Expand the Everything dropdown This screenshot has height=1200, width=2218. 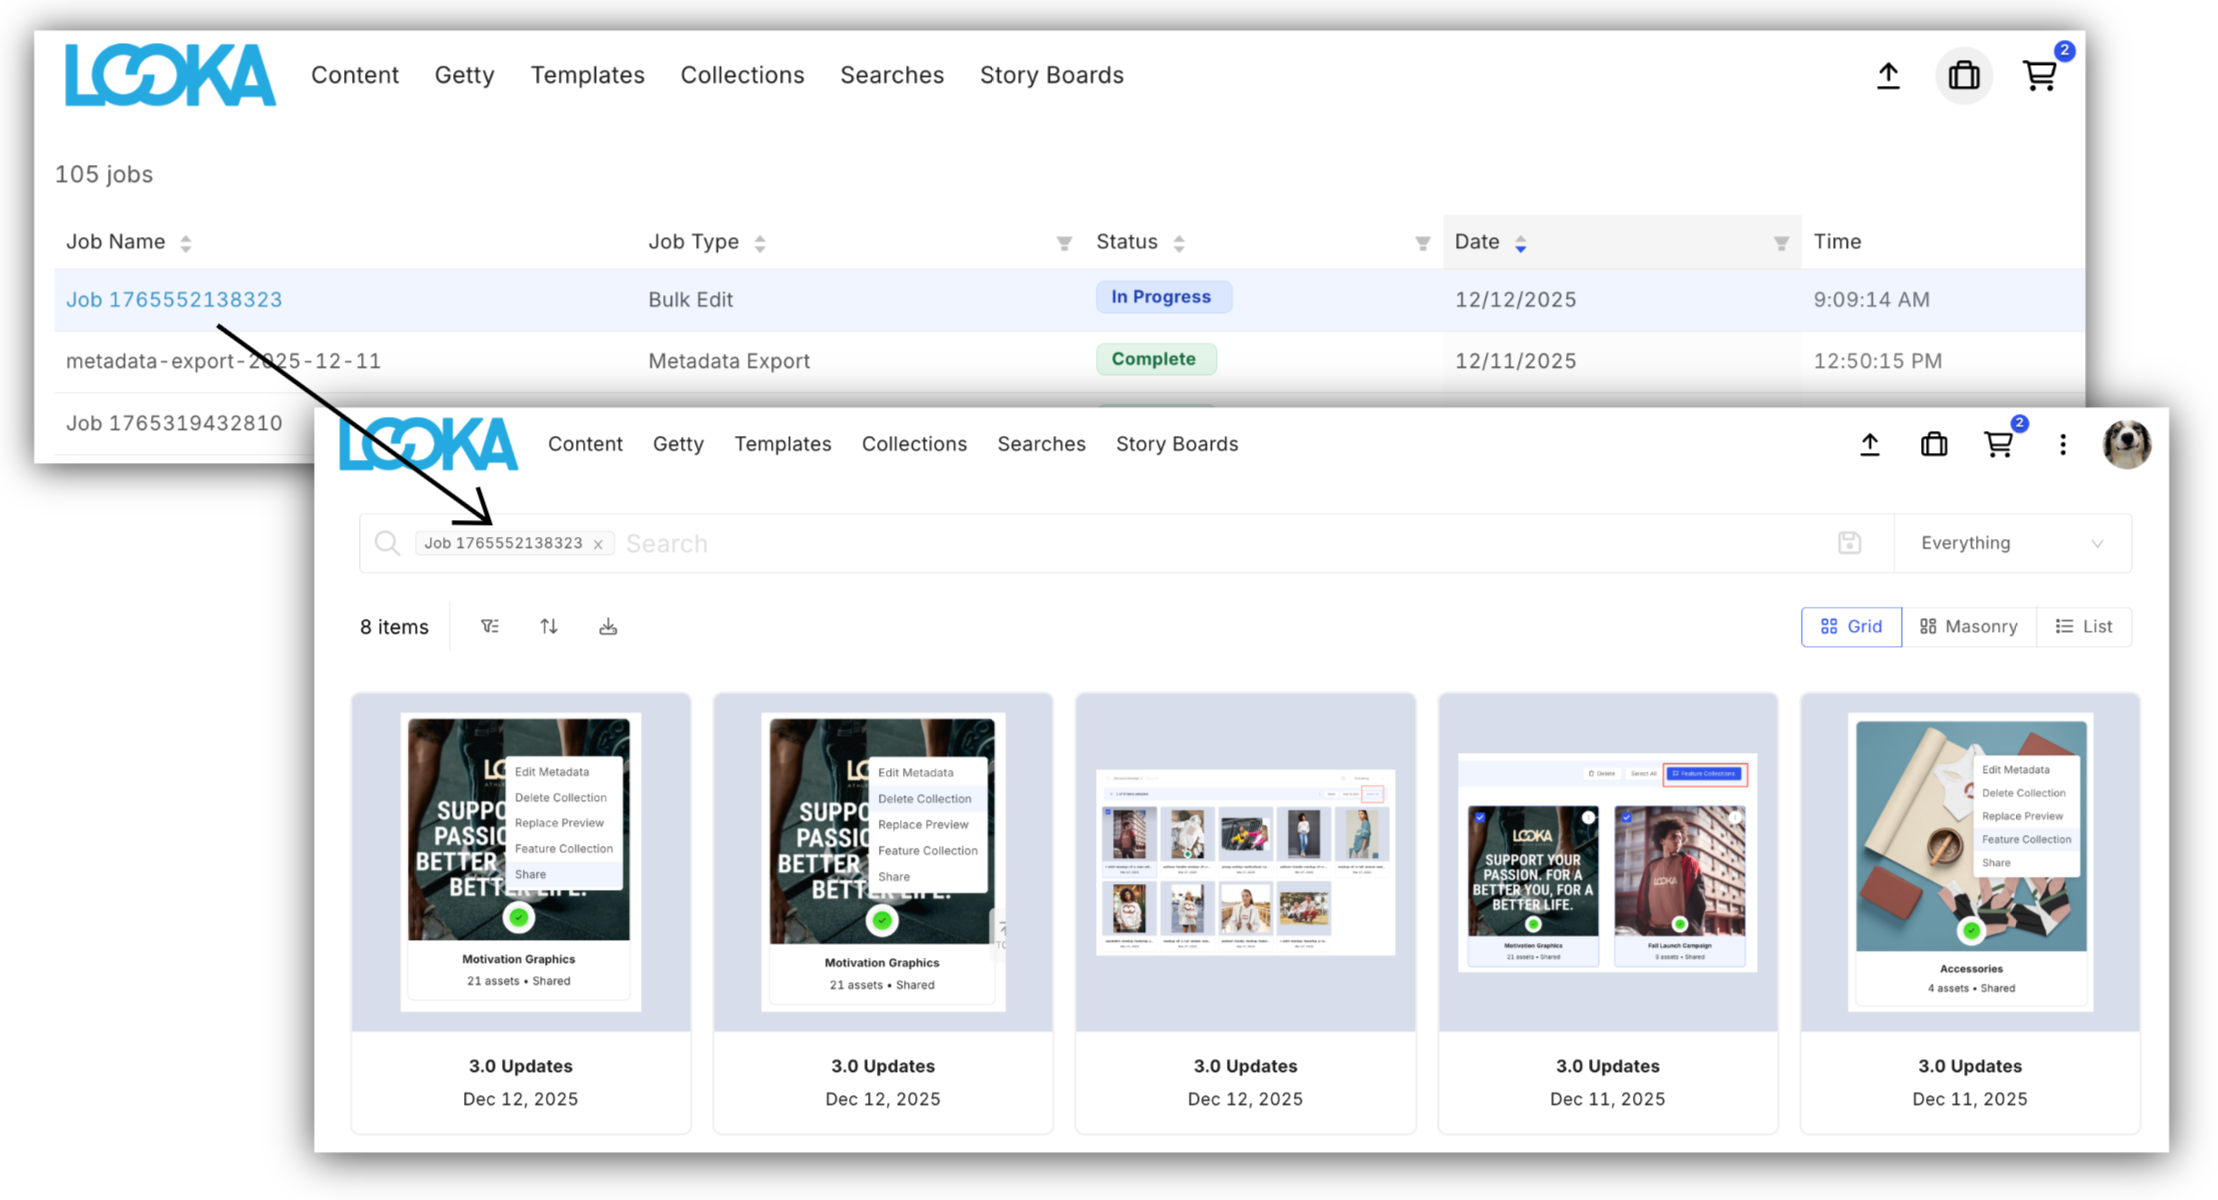(2011, 543)
